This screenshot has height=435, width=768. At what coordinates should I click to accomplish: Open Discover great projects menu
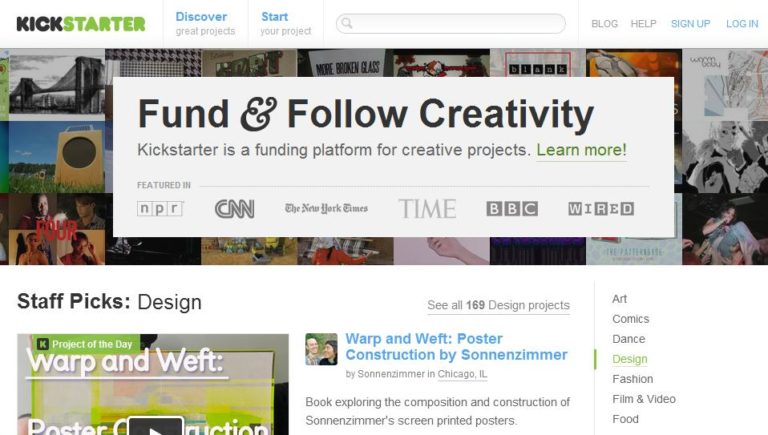[x=204, y=23]
